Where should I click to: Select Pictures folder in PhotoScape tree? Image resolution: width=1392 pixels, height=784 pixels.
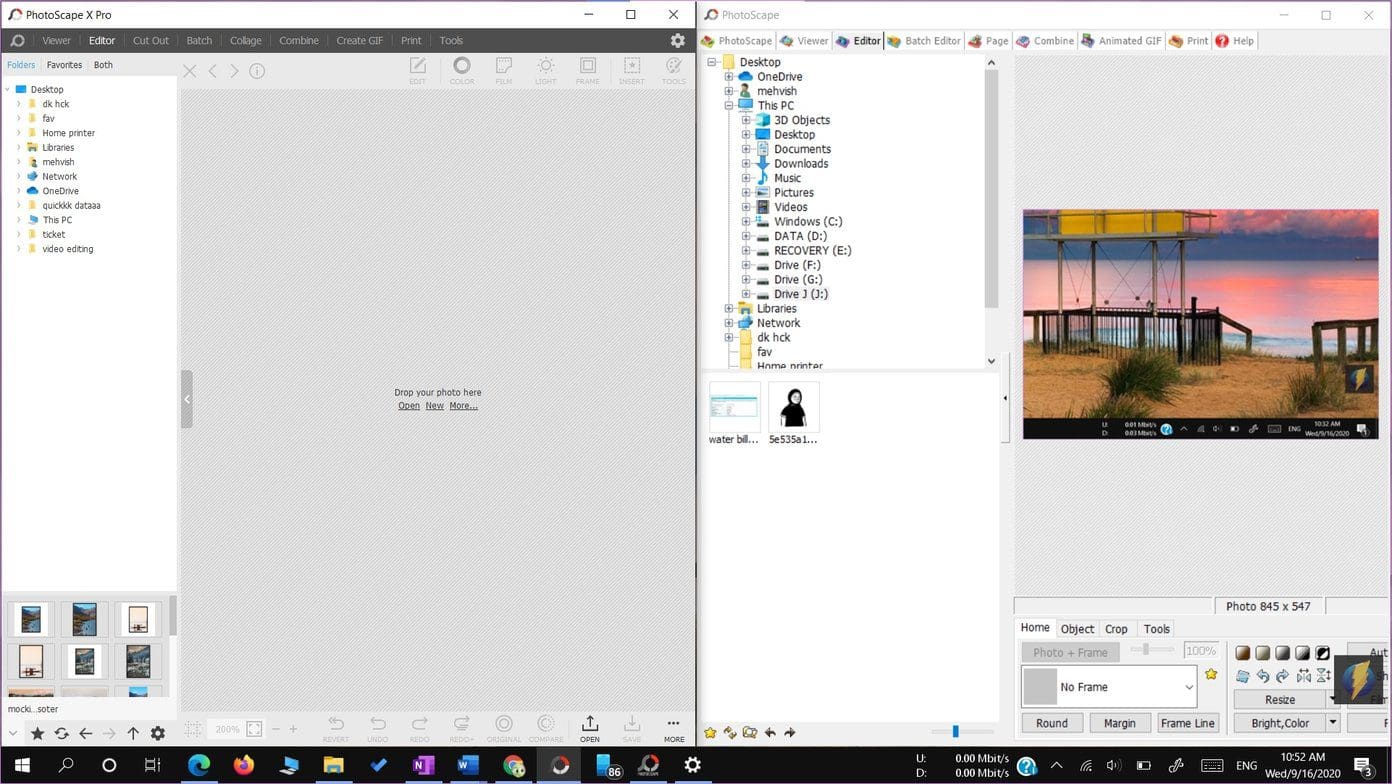point(793,193)
